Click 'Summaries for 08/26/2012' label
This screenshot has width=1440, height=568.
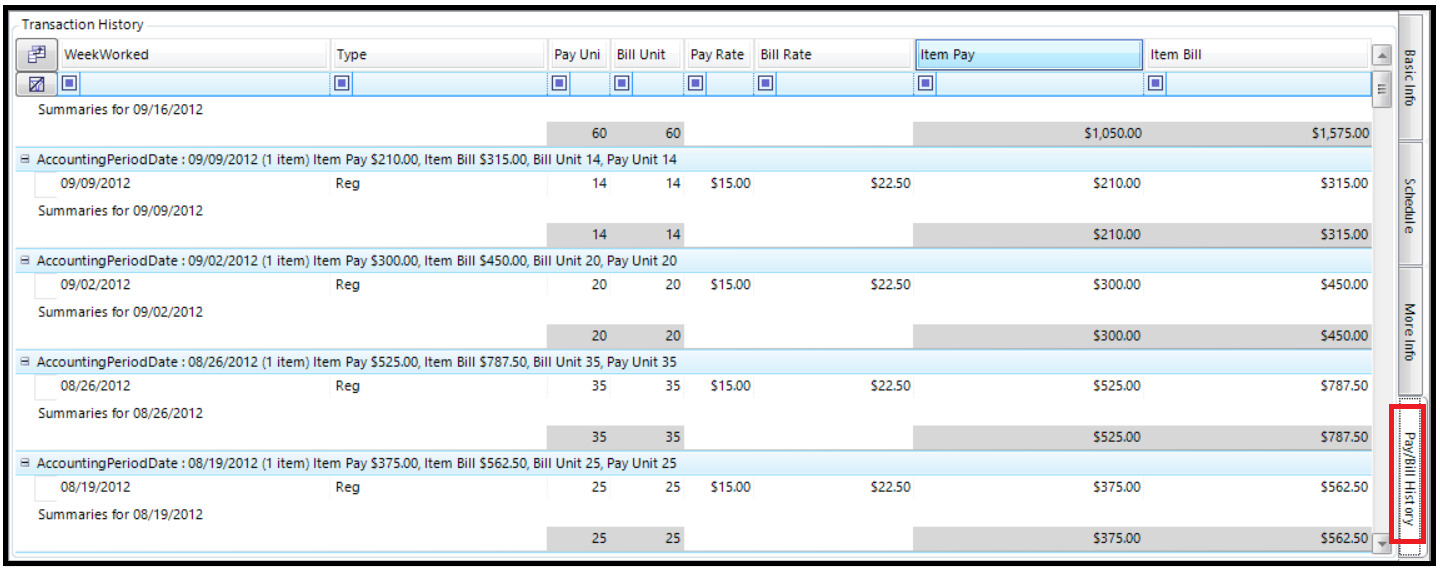pos(120,413)
